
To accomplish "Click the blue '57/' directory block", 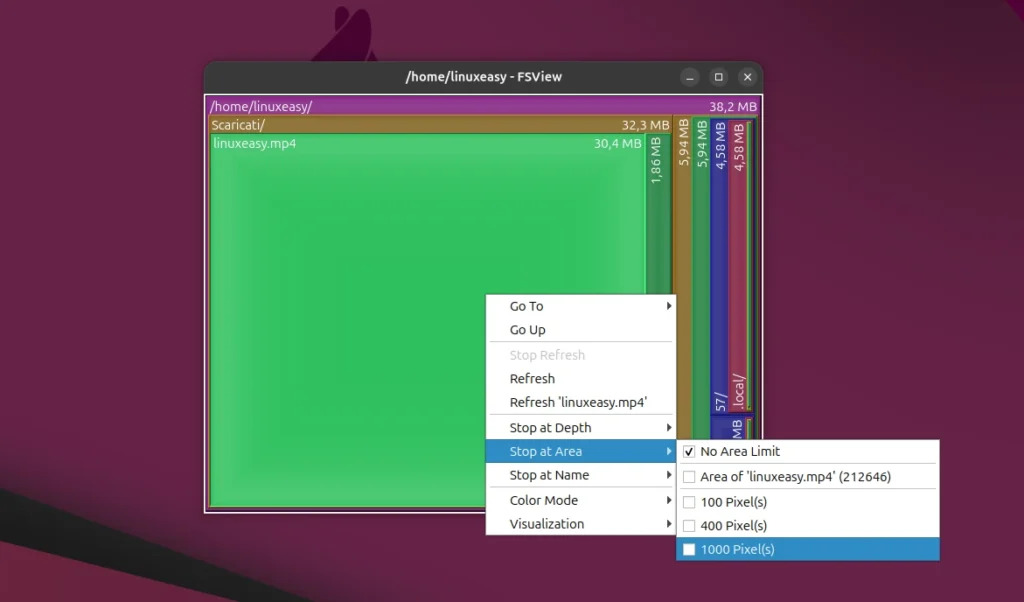I will (x=722, y=300).
